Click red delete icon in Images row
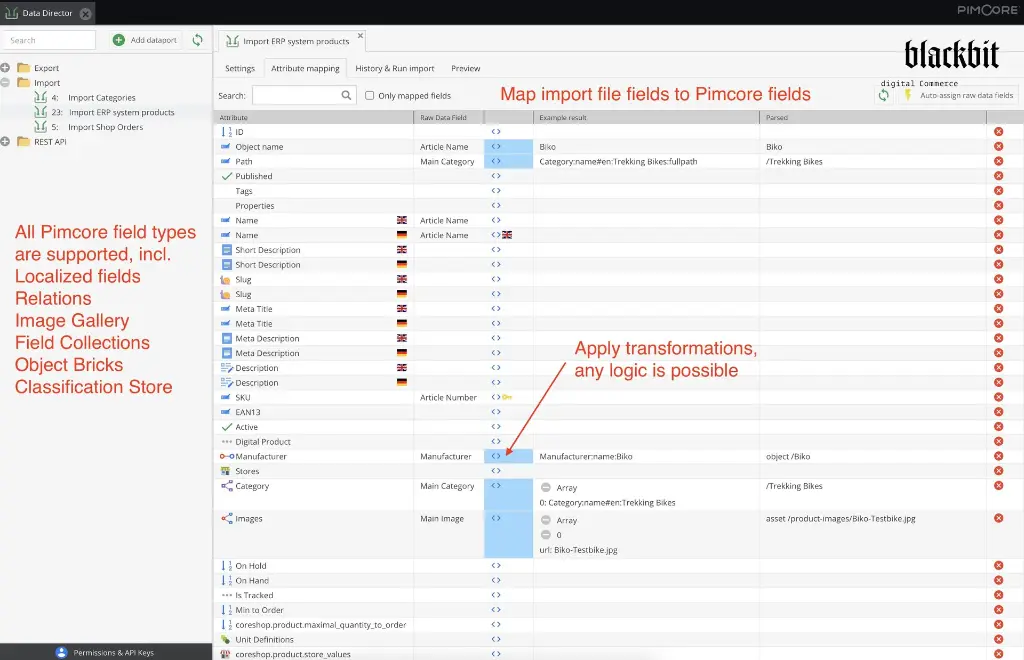1024x660 pixels. 999,518
